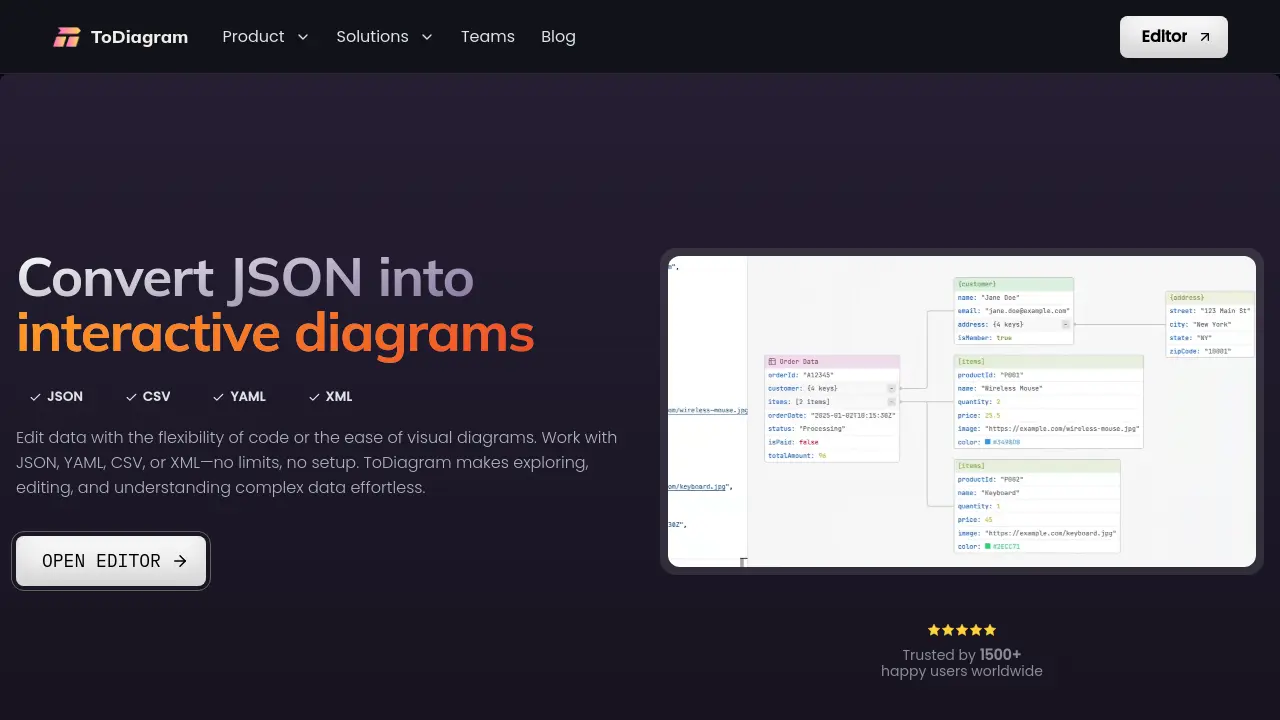This screenshot has height=720, width=1280.
Task: Click the 'interactive diagrams' orange heading
Action: (276, 334)
